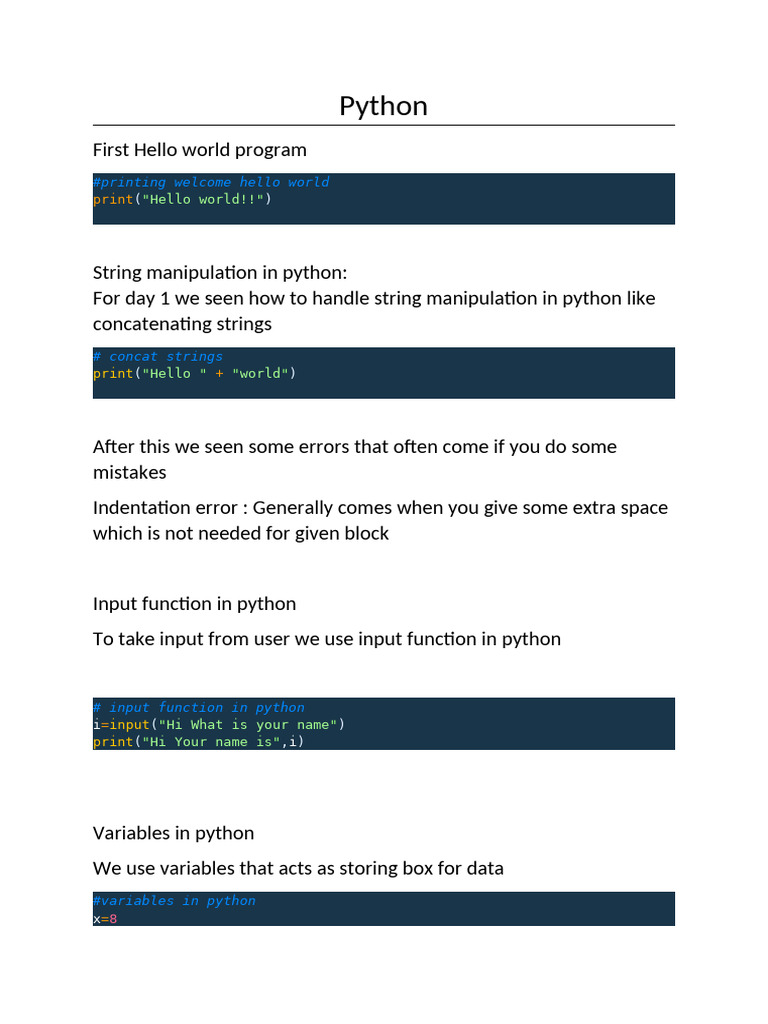The width and height of the screenshot is (768, 1024).
Task: Click the "# input function in python" comment
Action: pyautogui.click(x=199, y=707)
